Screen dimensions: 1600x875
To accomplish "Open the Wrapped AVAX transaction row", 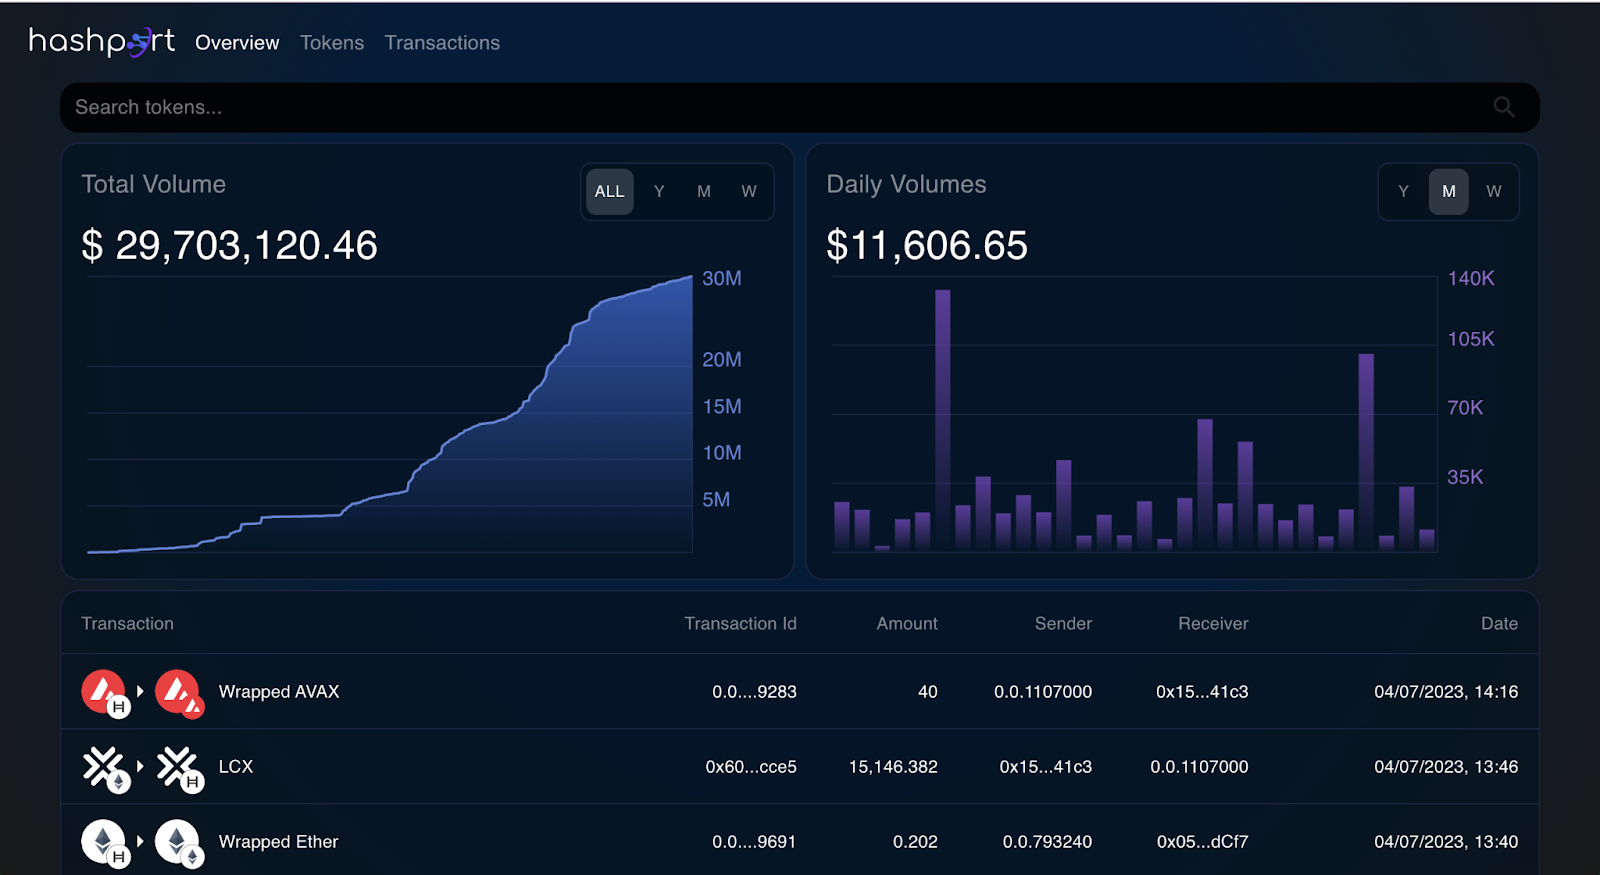I will (x=279, y=692).
